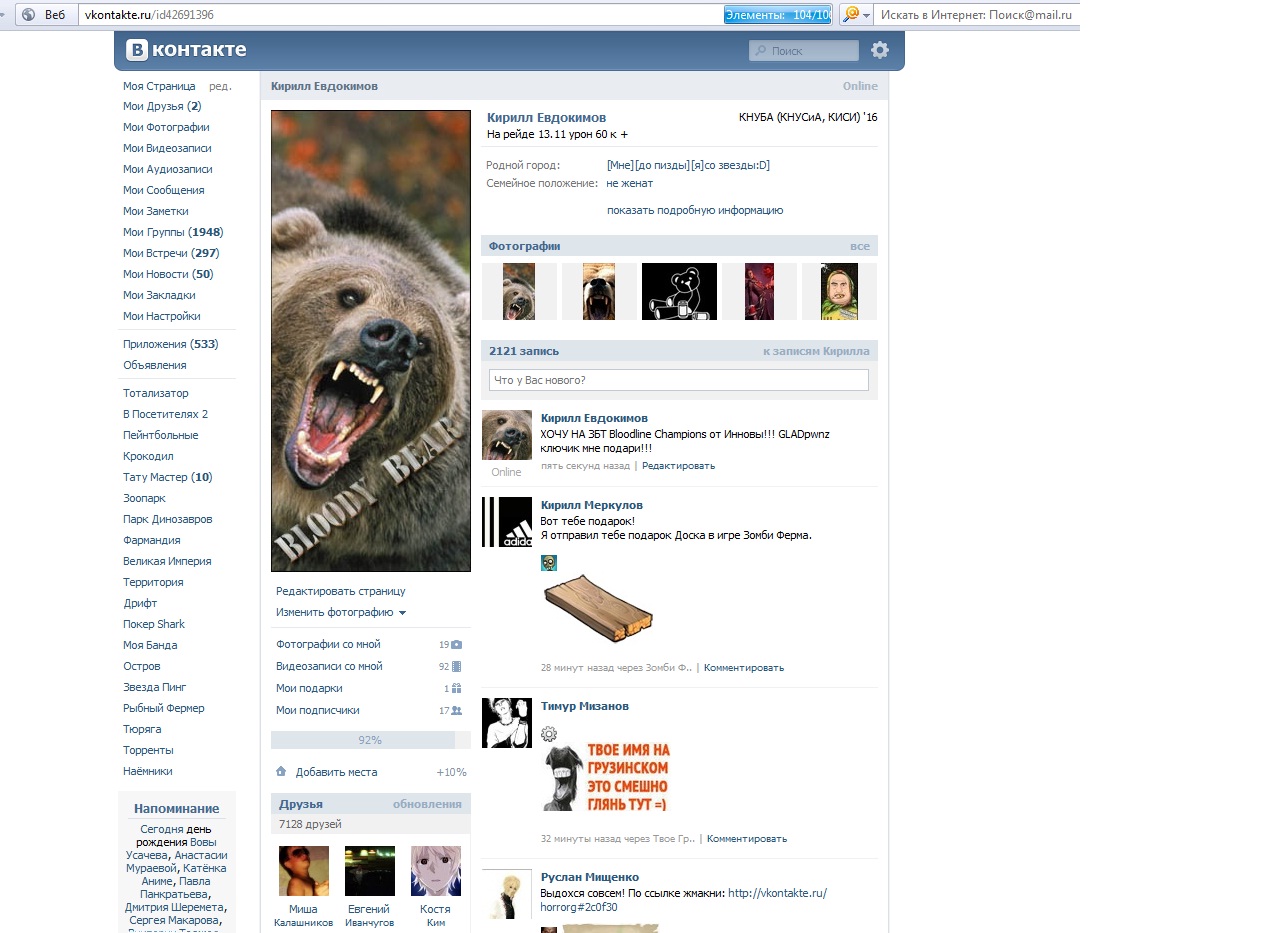1274x933 pixels.
Task: Open Мои Сообщения in left menu
Action: coord(163,190)
